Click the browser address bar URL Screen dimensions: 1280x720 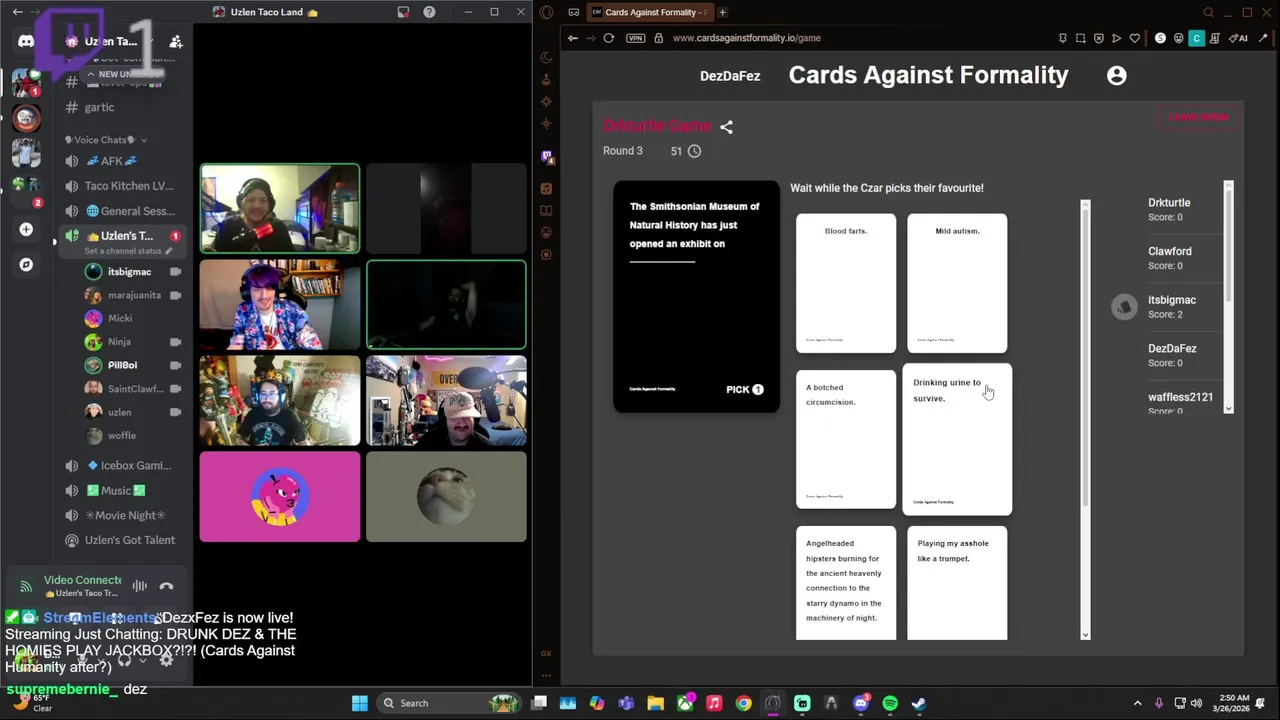pos(746,38)
